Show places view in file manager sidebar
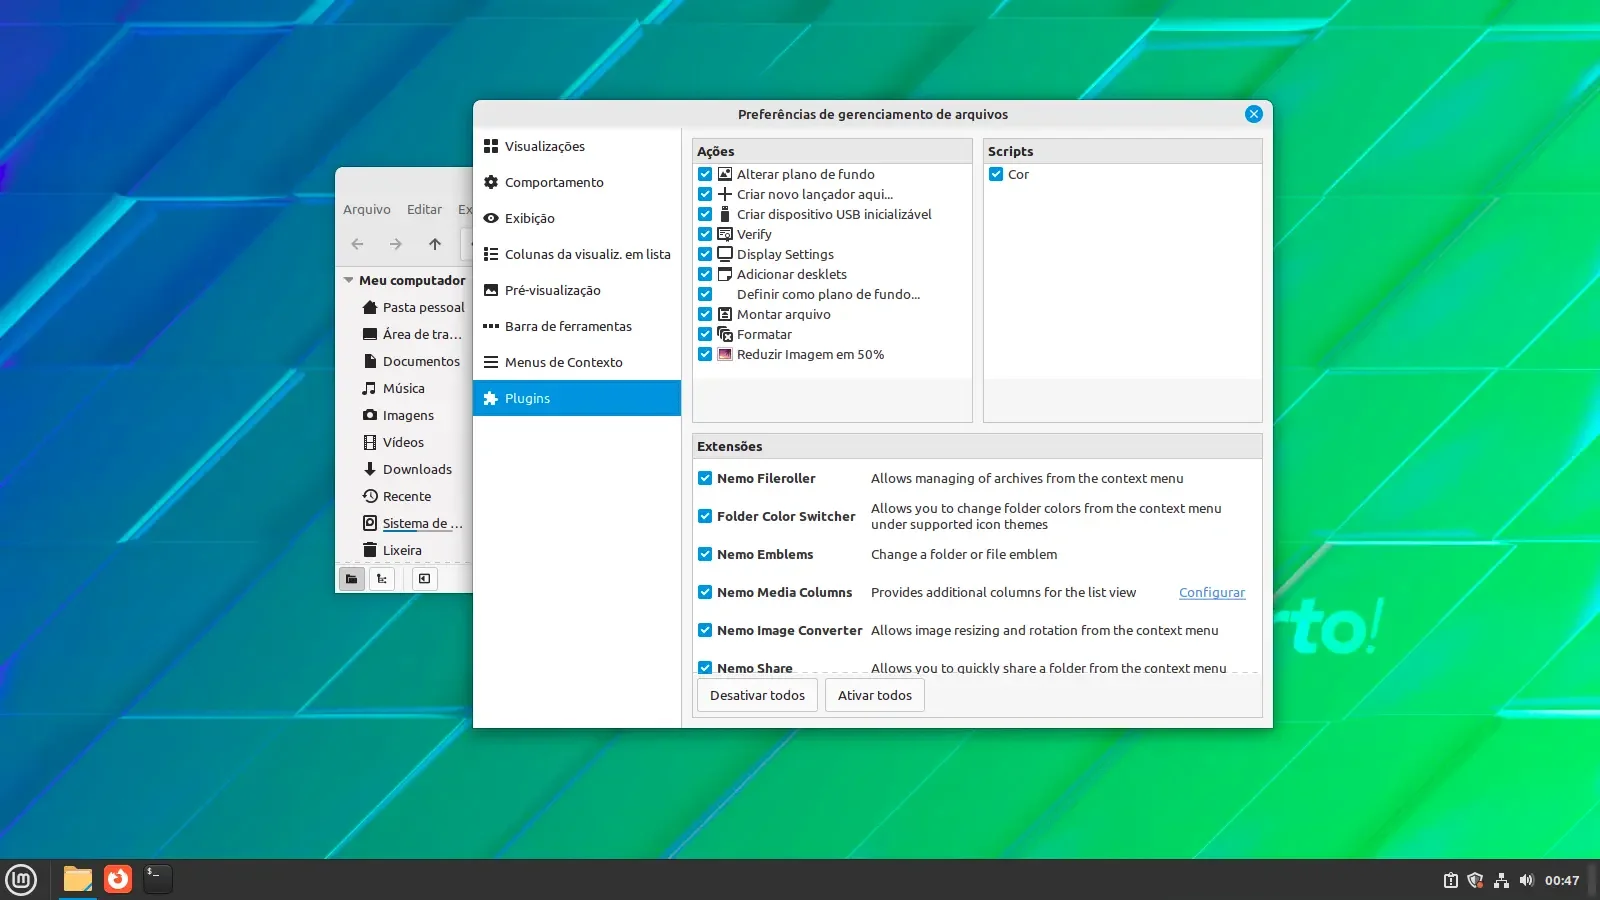 352,578
